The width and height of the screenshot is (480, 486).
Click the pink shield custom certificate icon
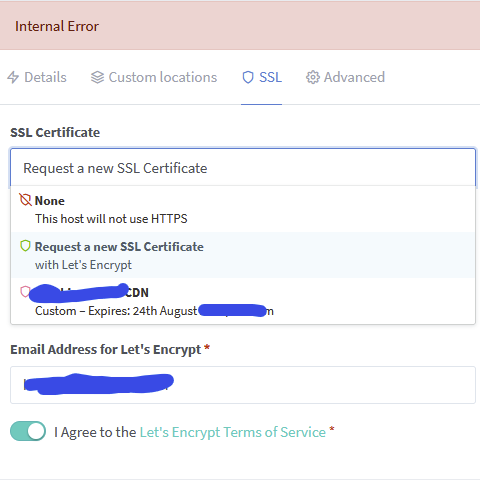click(25, 292)
